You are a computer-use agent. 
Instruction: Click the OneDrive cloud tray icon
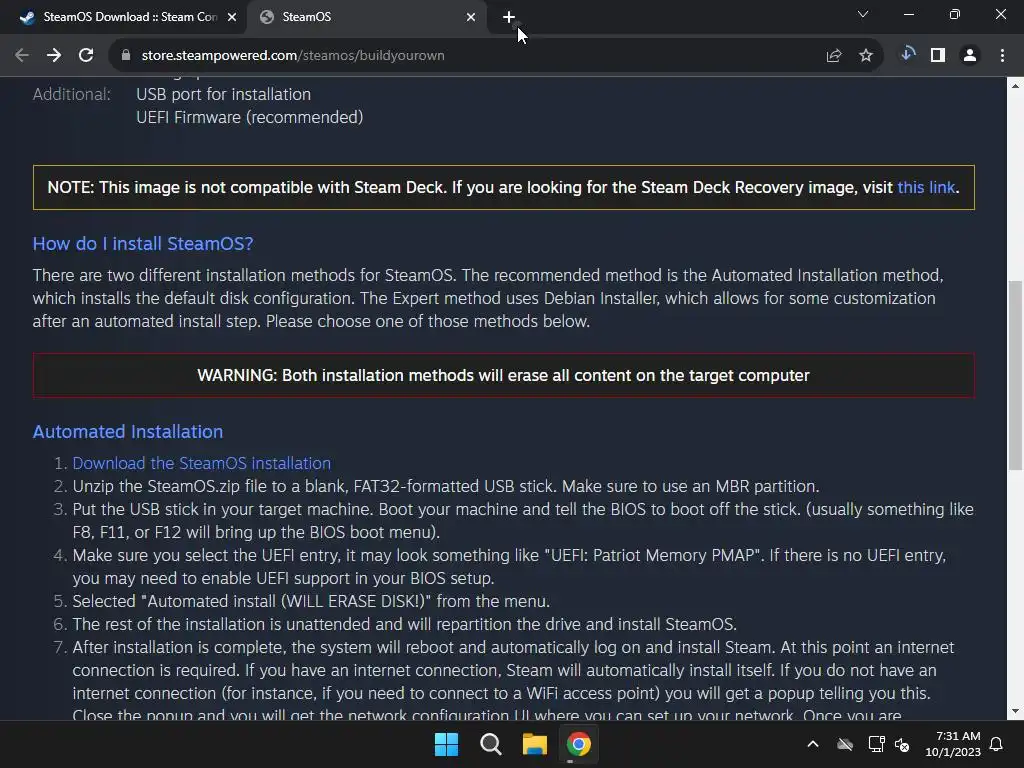pos(845,744)
